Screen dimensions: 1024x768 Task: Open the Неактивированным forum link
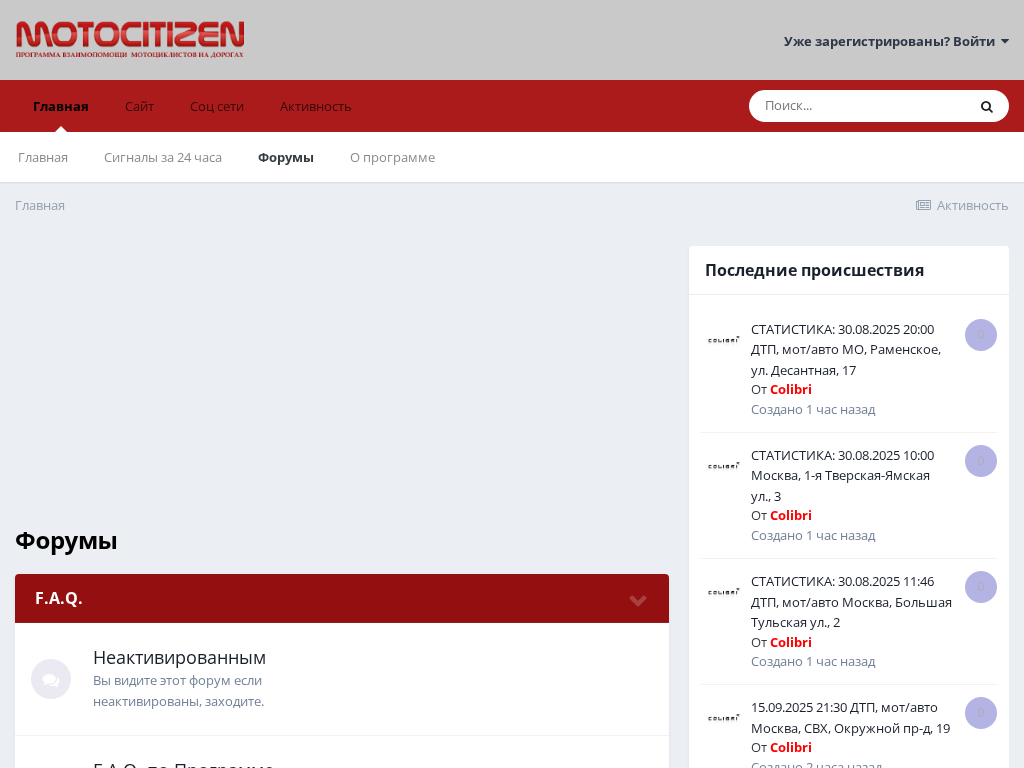click(x=179, y=657)
